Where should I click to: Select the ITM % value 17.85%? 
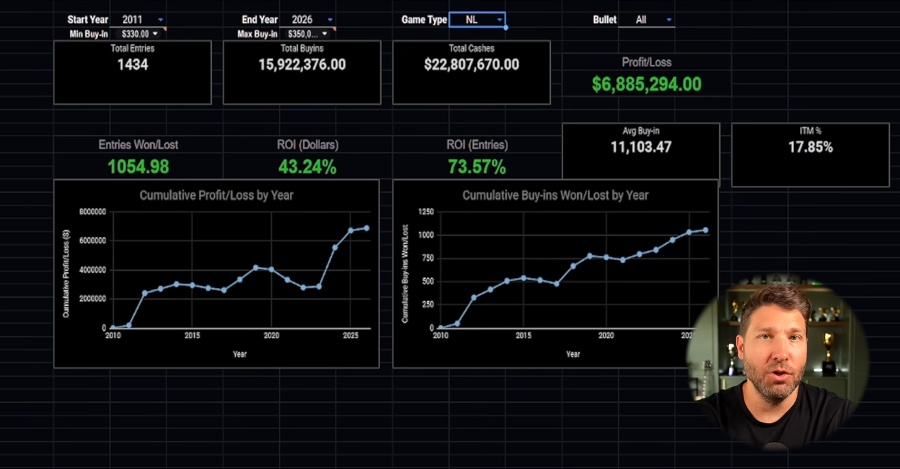coord(810,147)
